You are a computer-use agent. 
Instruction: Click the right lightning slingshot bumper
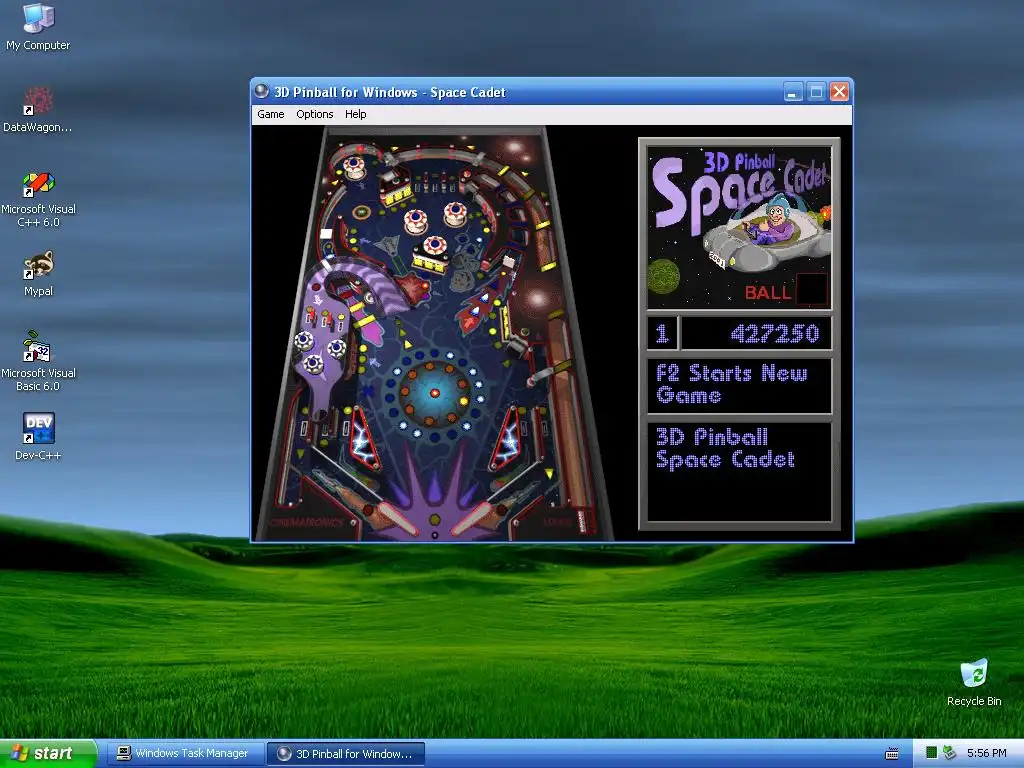click(507, 438)
